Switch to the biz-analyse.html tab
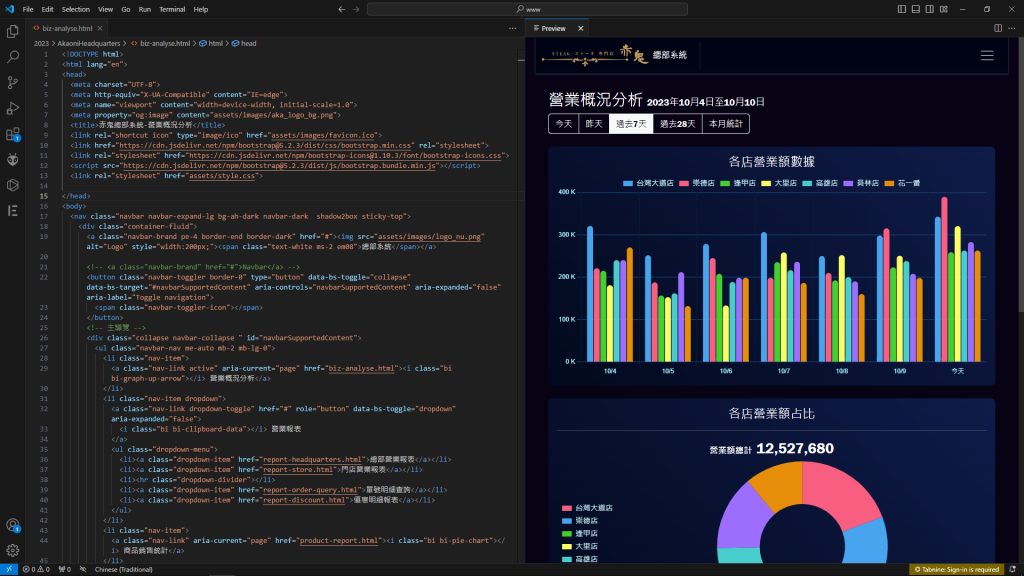This screenshot has width=1024, height=576. click(x=67, y=28)
